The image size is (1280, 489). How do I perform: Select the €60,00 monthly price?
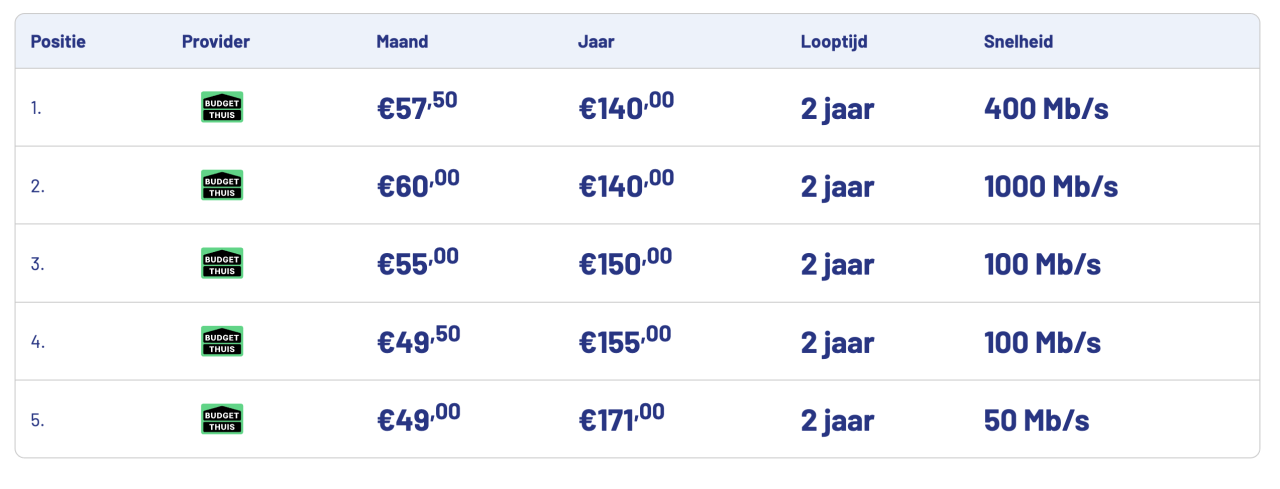[x=418, y=184]
